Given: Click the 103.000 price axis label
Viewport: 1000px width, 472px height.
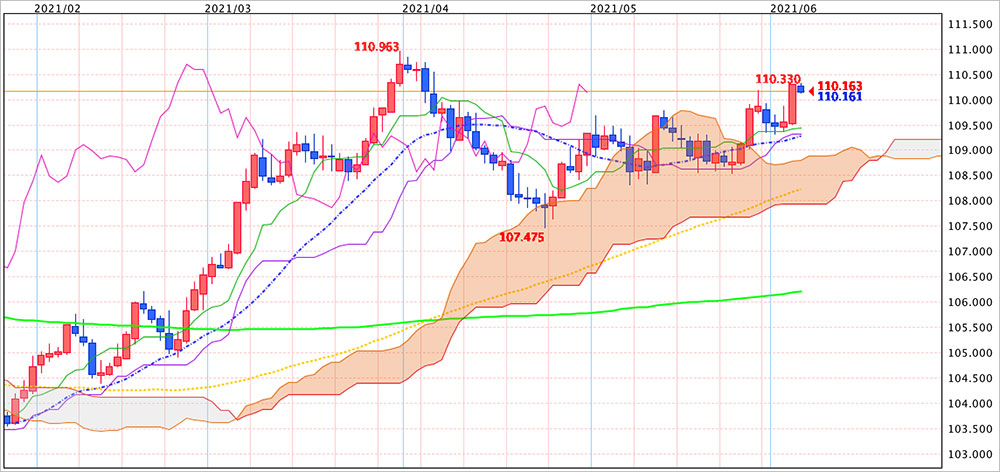Looking at the screenshot, I should [969, 455].
